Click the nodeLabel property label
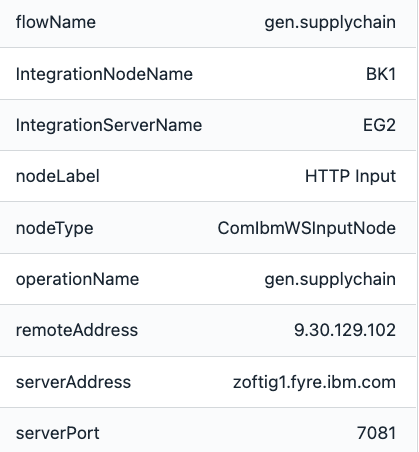The height and width of the screenshot is (452, 419). click(x=58, y=176)
